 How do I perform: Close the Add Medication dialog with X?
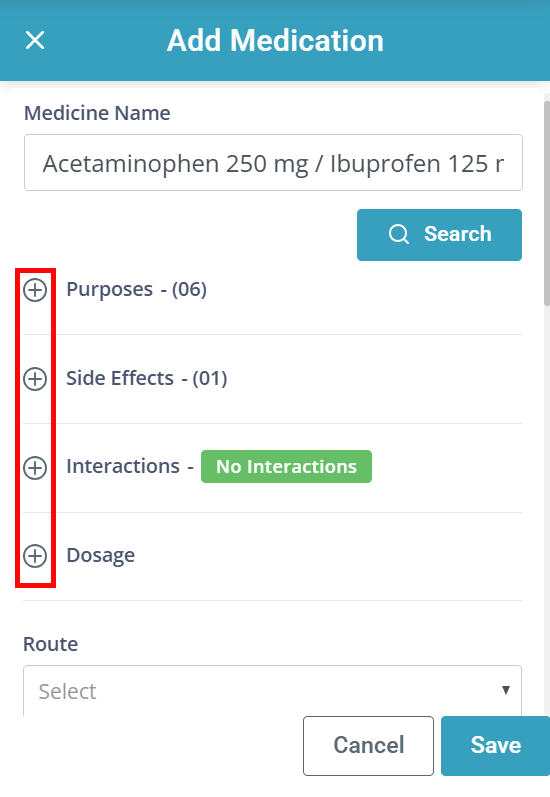35,40
